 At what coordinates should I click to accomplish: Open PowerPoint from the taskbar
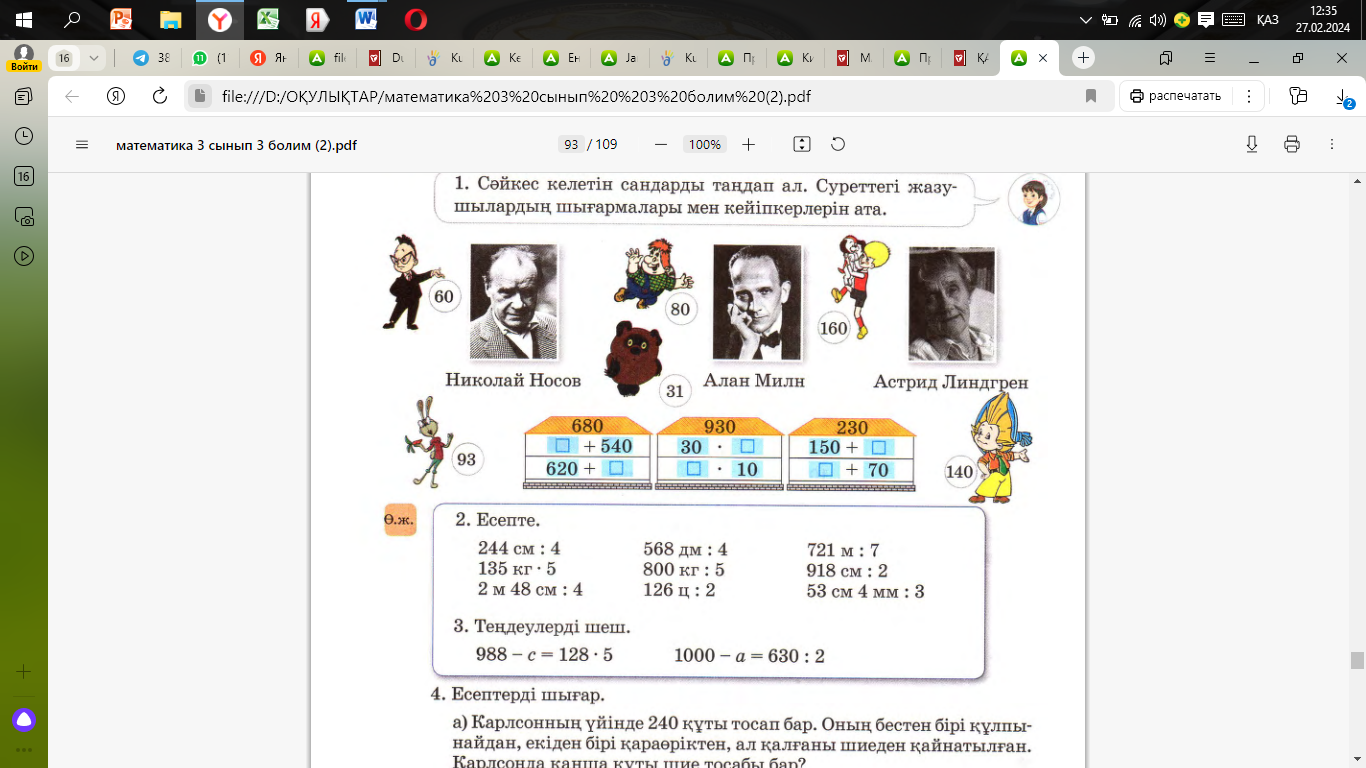click(121, 19)
